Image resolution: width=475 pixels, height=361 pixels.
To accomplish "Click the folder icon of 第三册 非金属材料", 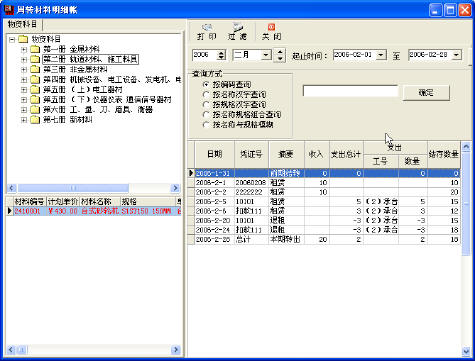I will (35, 69).
